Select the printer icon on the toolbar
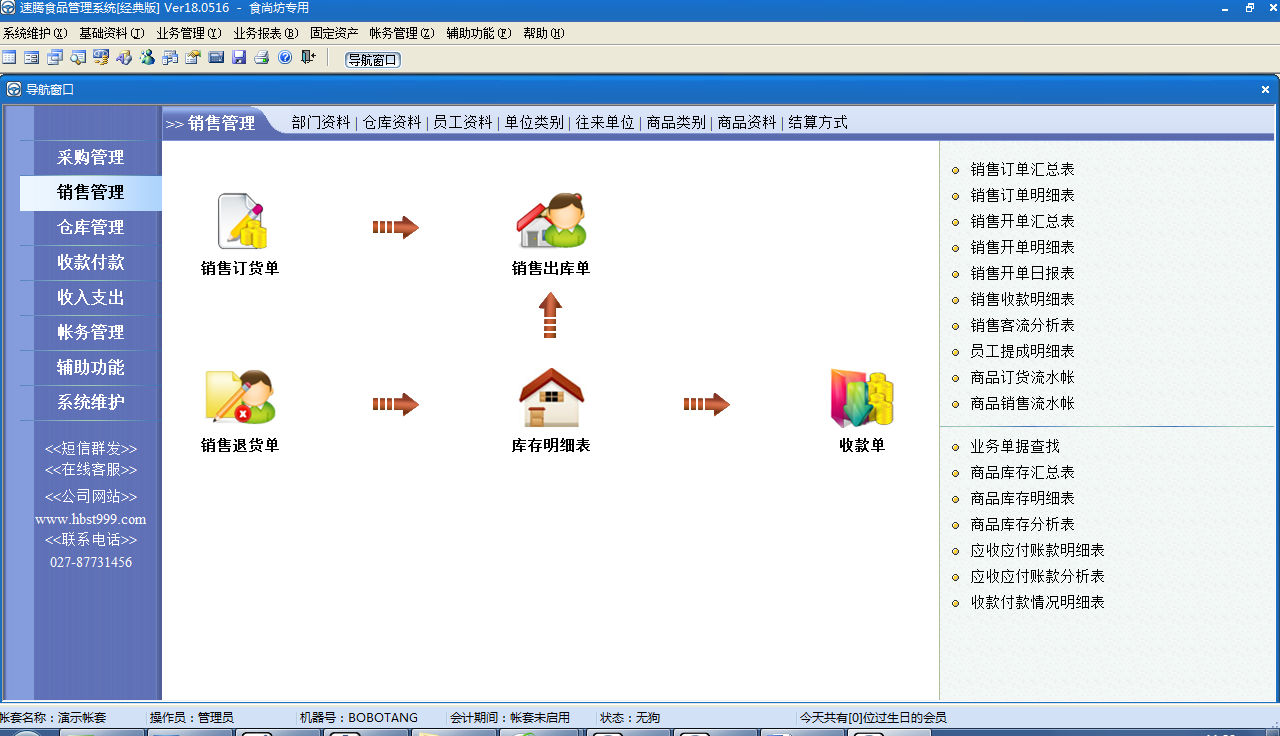 click(x=261, y=57)
